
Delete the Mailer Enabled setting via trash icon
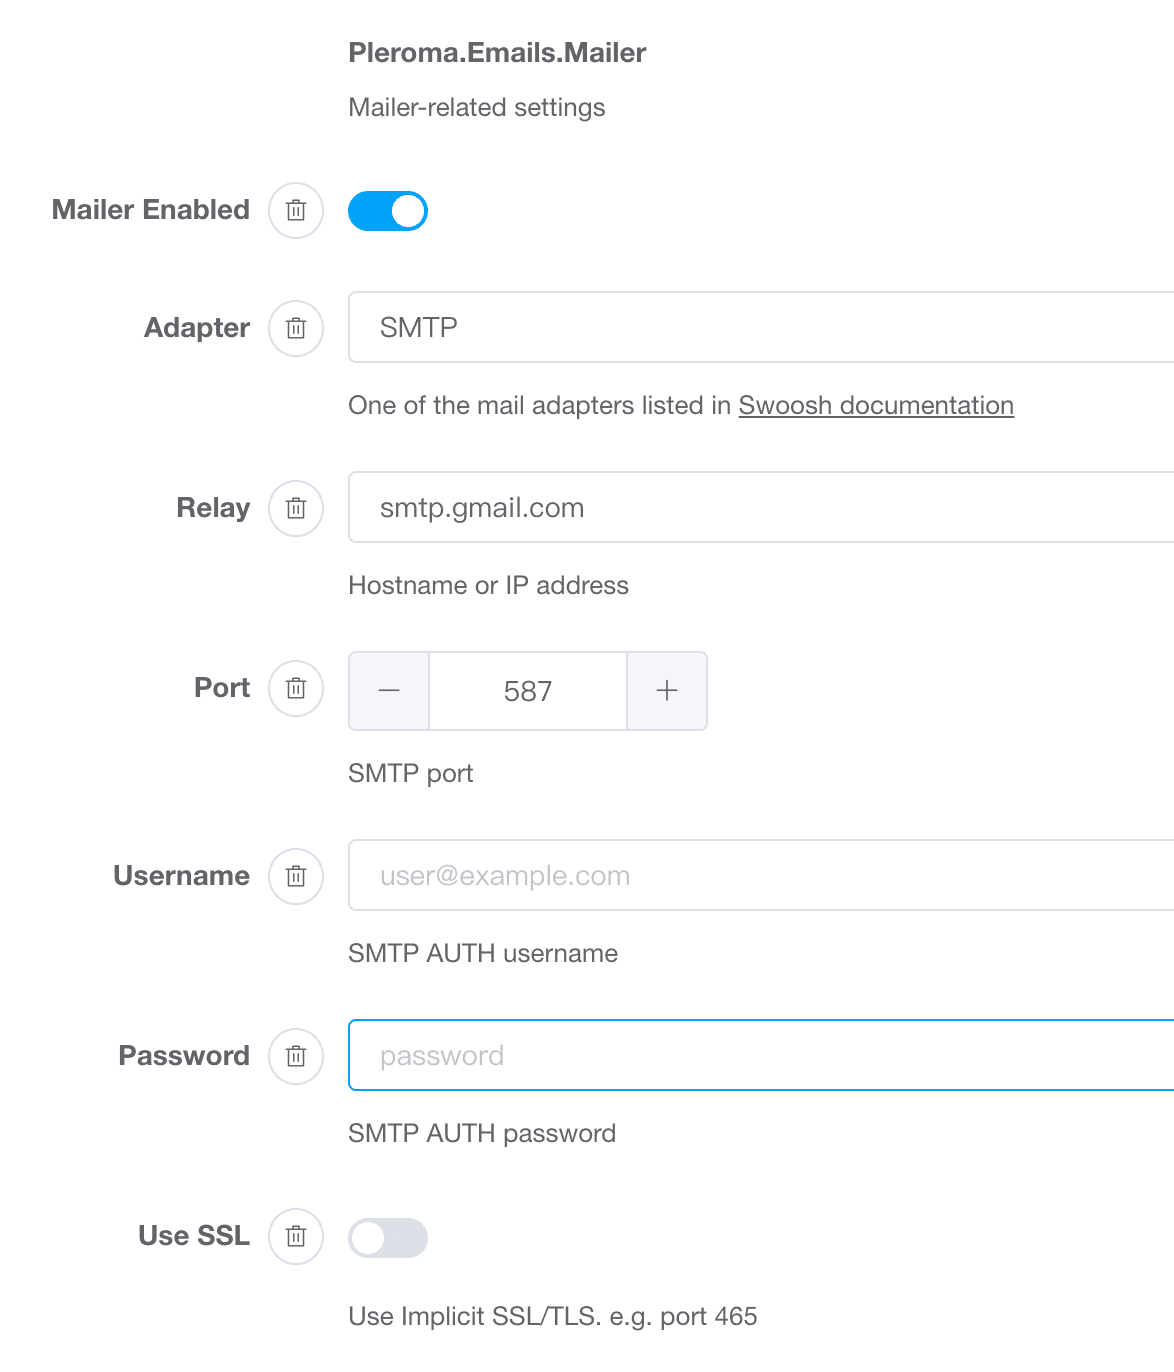click(x=296, y=211)
